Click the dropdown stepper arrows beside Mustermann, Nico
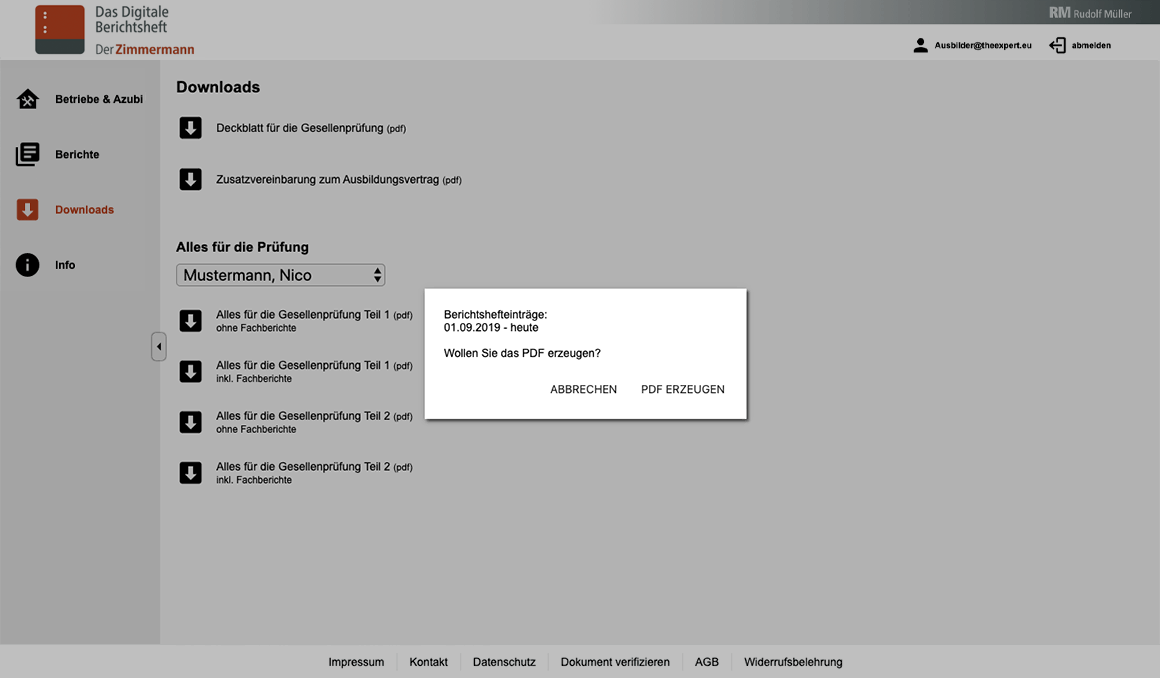Viewport: 1160px width, 678px height. (x=378, y=274)
